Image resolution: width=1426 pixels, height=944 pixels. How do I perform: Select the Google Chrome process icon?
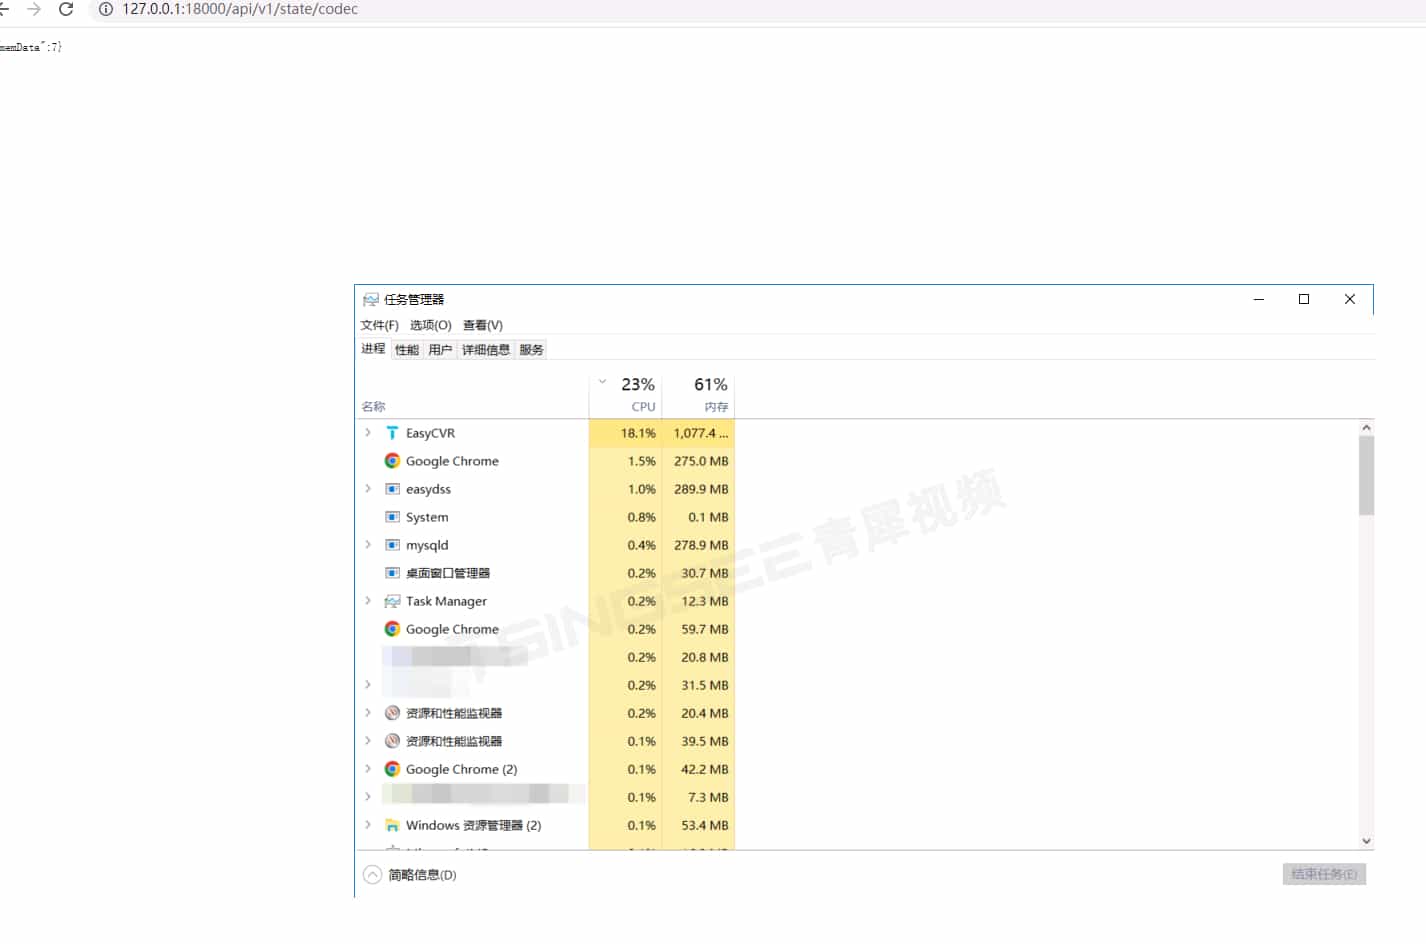(391, 460)
